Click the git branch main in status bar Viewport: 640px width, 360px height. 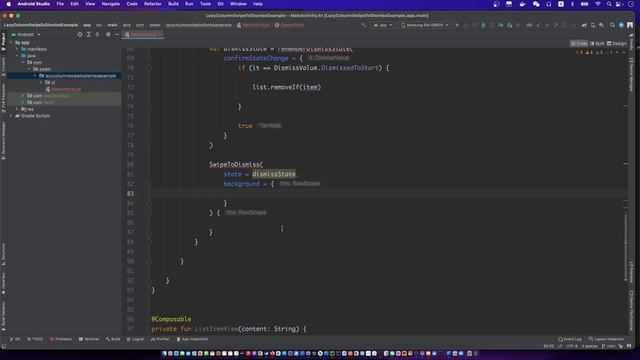point(609,346)
